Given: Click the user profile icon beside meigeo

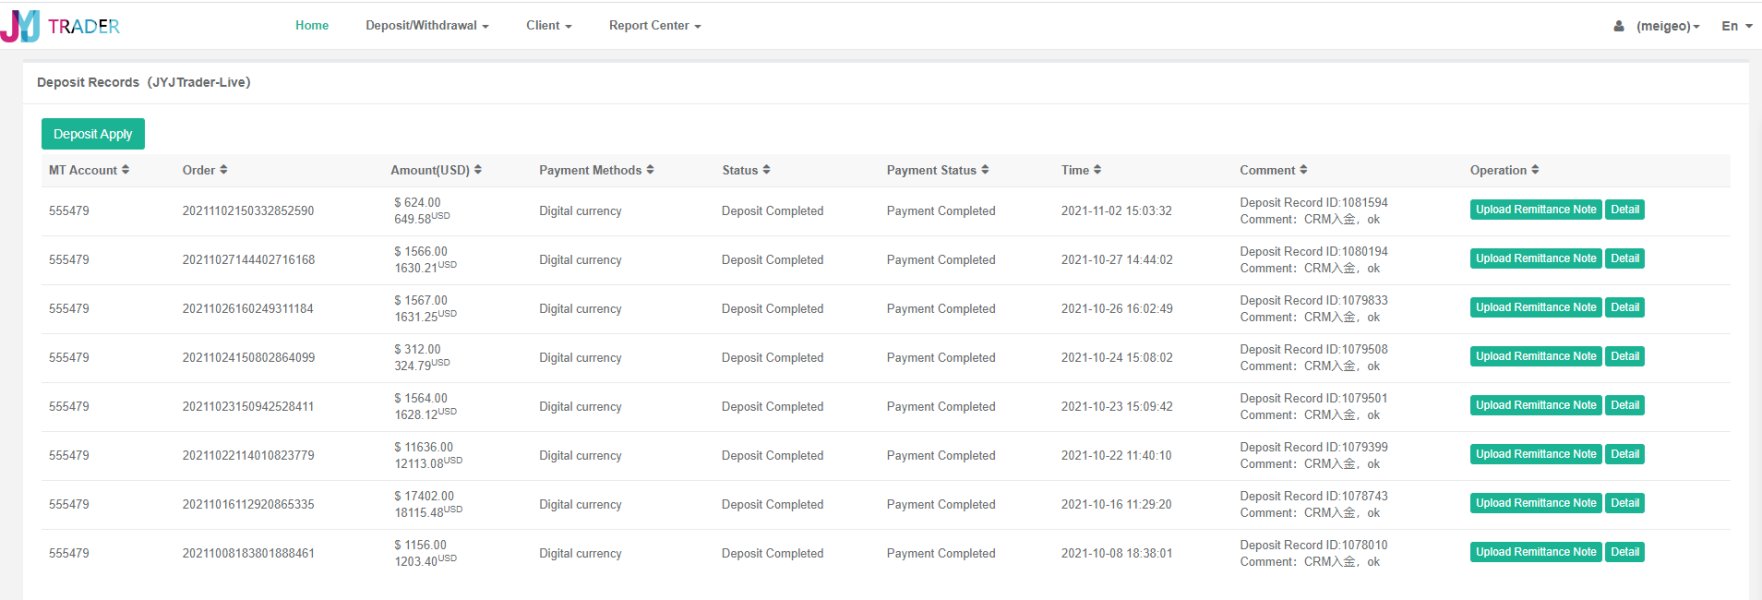Looking at the screenshot, I should 1619,26.
